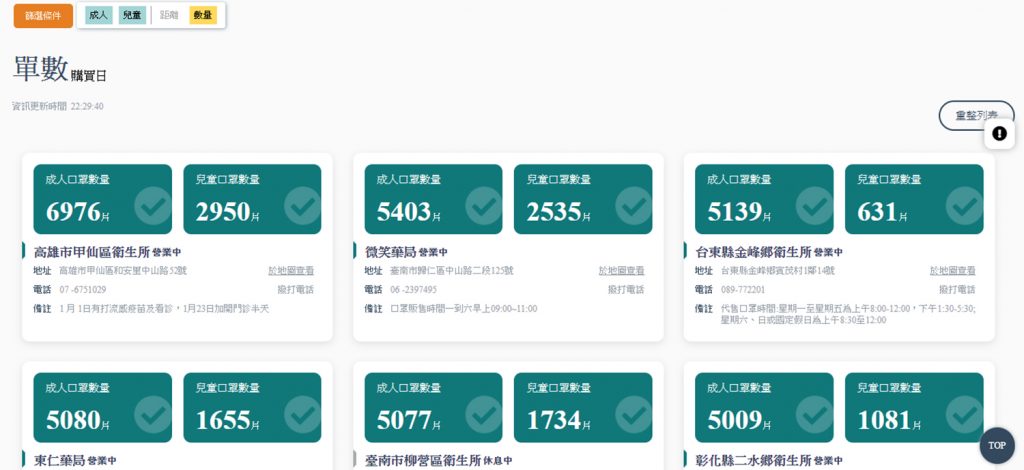This screenshot has width=1024, height=470.
Task: Click checkmark icon on the 5080 adult mask tile
Action: coord(153,415)
